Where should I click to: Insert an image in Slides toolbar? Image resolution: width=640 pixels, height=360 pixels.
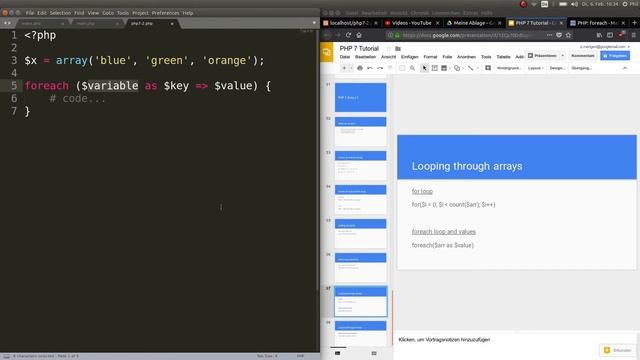[444, 68]
